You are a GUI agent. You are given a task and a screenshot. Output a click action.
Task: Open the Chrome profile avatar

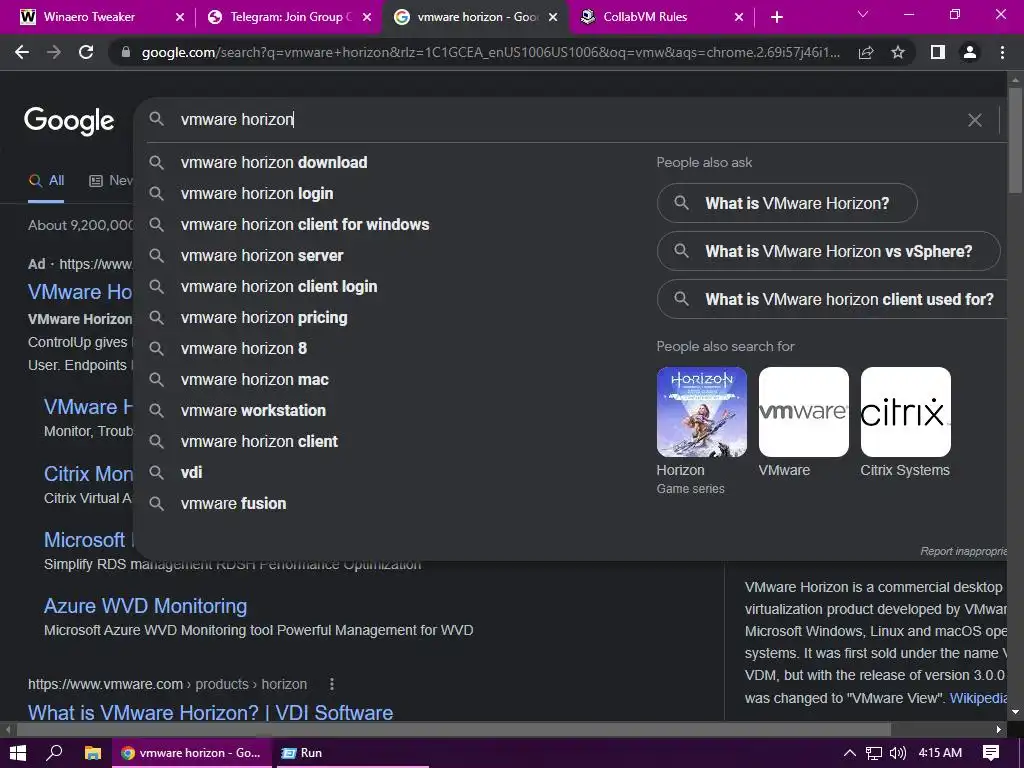pyautogui.click(x=970, y=52)
